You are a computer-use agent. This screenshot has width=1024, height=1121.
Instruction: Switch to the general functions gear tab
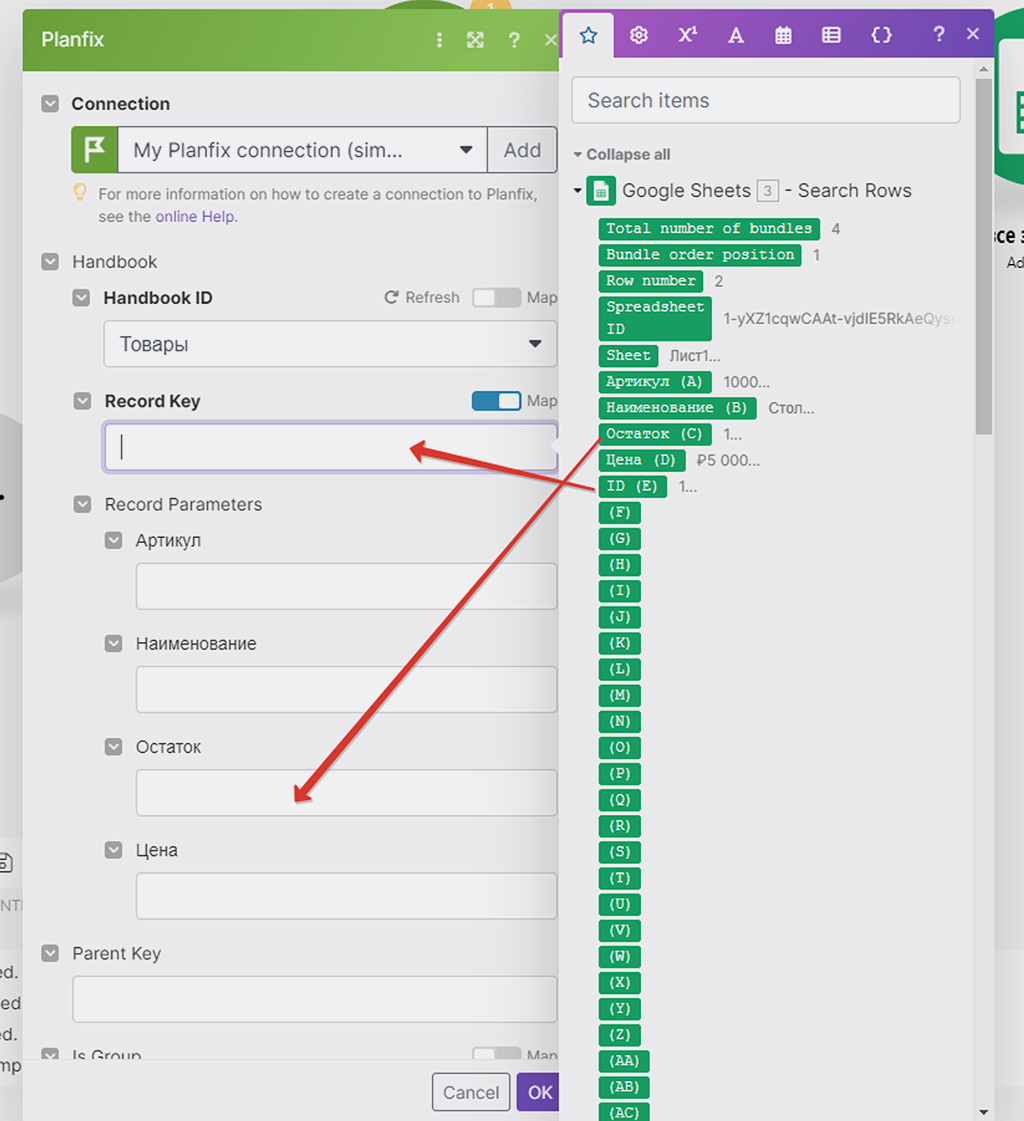pos(639,35)
